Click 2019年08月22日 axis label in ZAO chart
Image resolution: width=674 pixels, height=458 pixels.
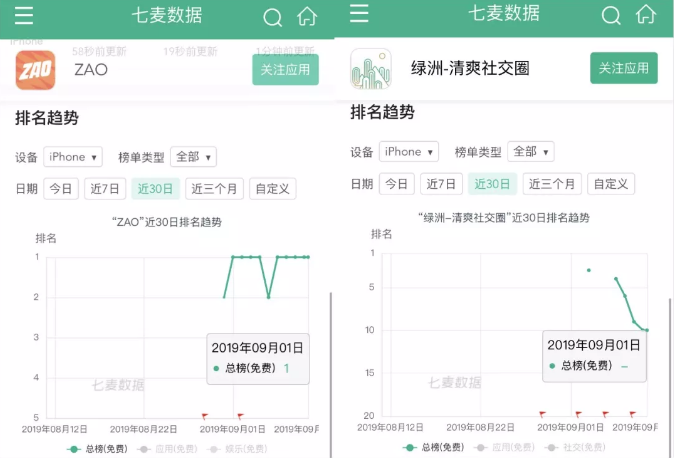pos(143,429)
